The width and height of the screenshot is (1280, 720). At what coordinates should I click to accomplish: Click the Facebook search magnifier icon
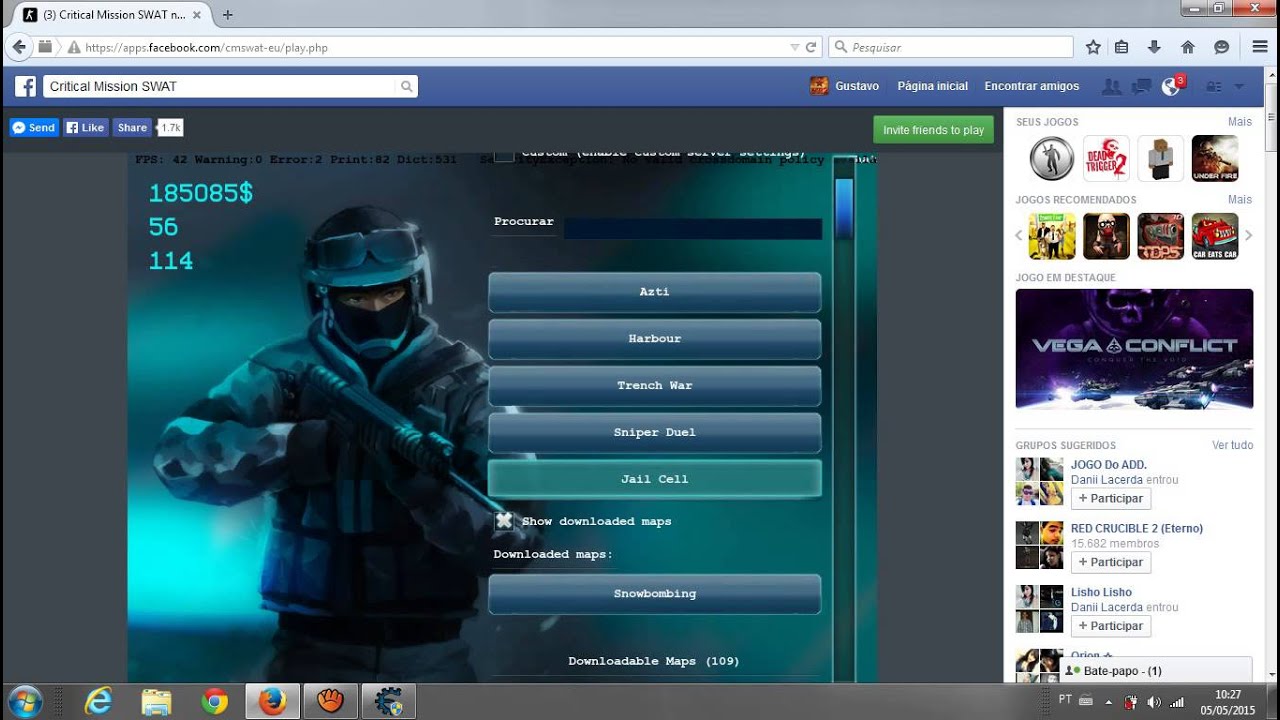[406, 86]
